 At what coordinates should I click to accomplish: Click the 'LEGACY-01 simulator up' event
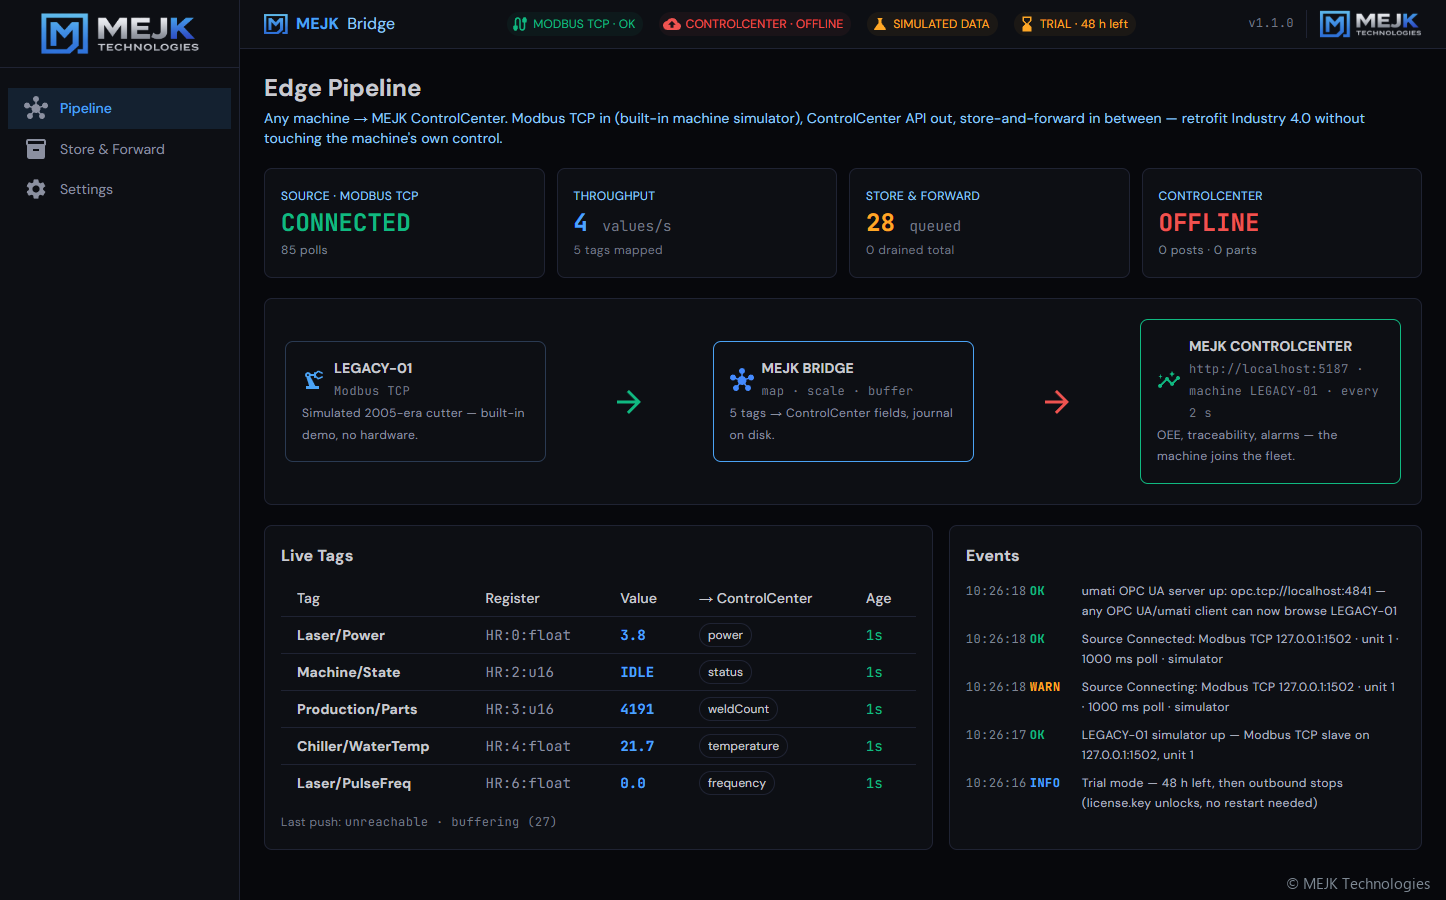pyautogui.click(x=1225, y=745)
